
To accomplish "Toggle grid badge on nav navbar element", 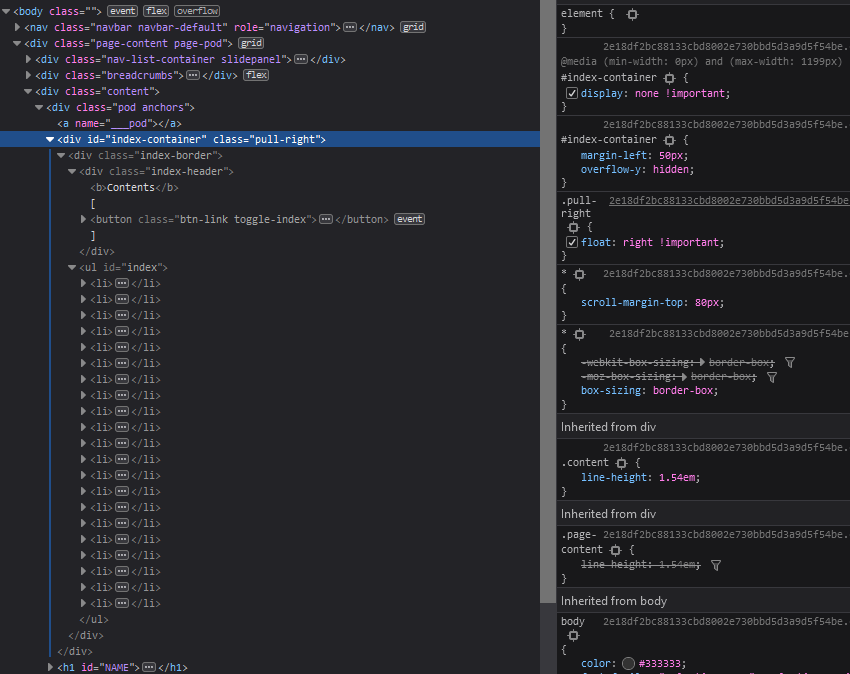I will tap(413, 27).
